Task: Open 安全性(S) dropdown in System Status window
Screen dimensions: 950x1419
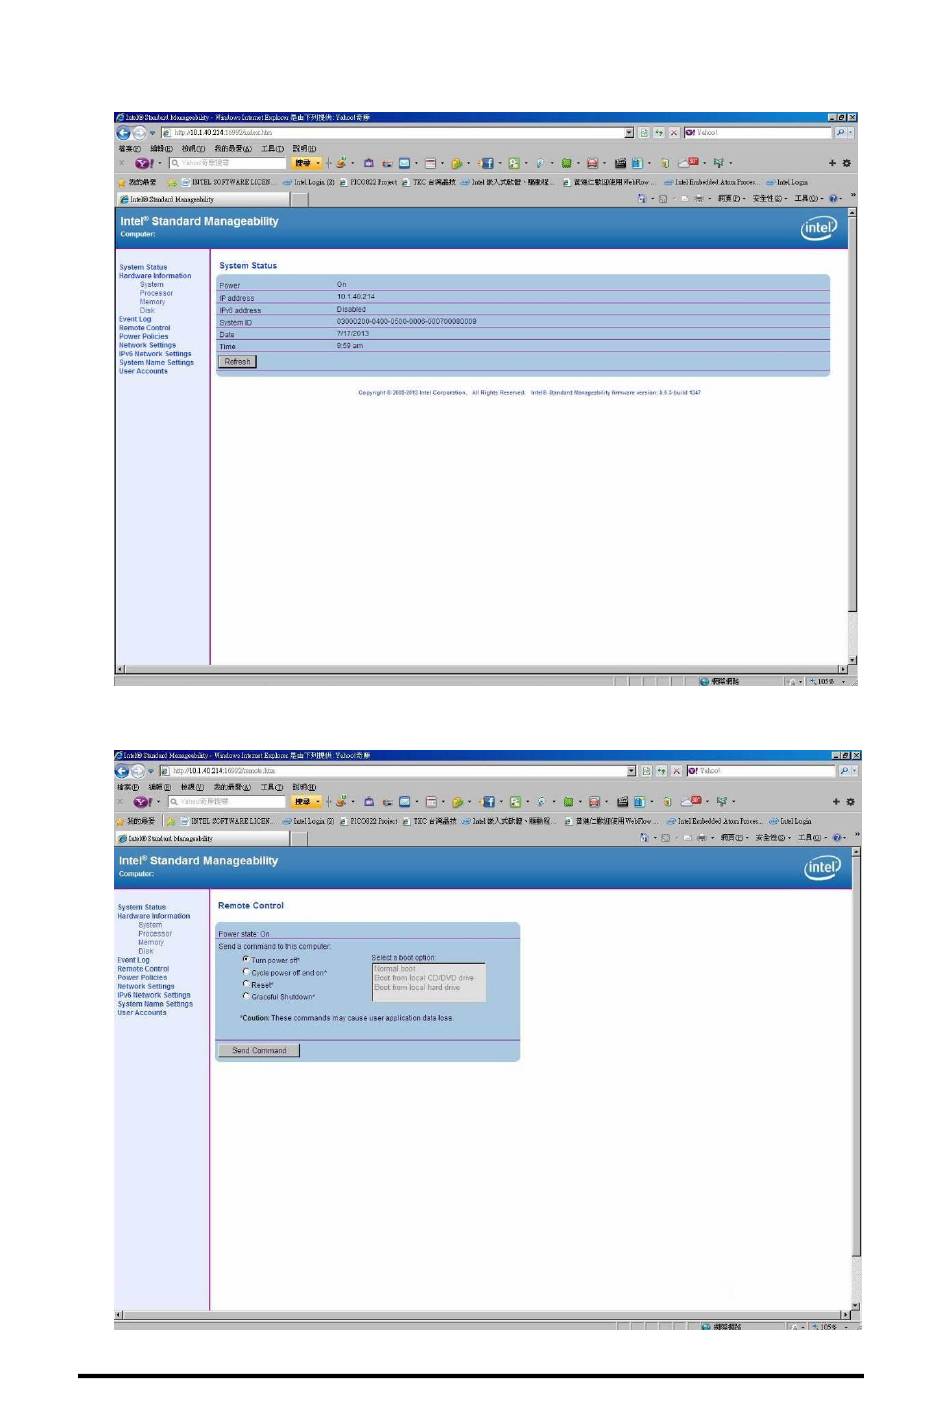Action: [x=770, y=199]
